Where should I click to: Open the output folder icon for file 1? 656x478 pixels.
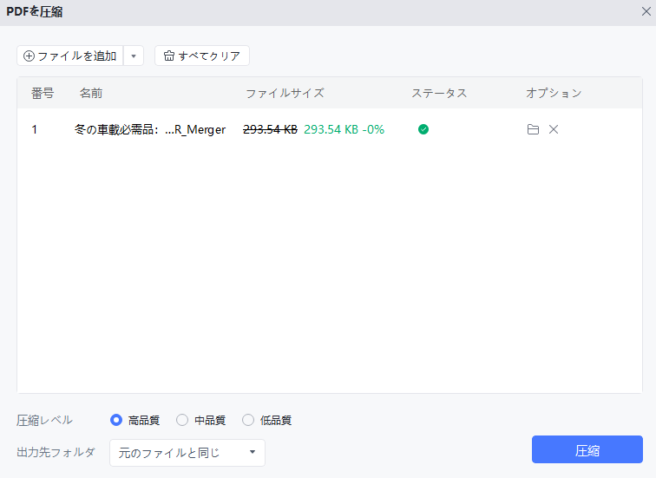tap(533, 130)
